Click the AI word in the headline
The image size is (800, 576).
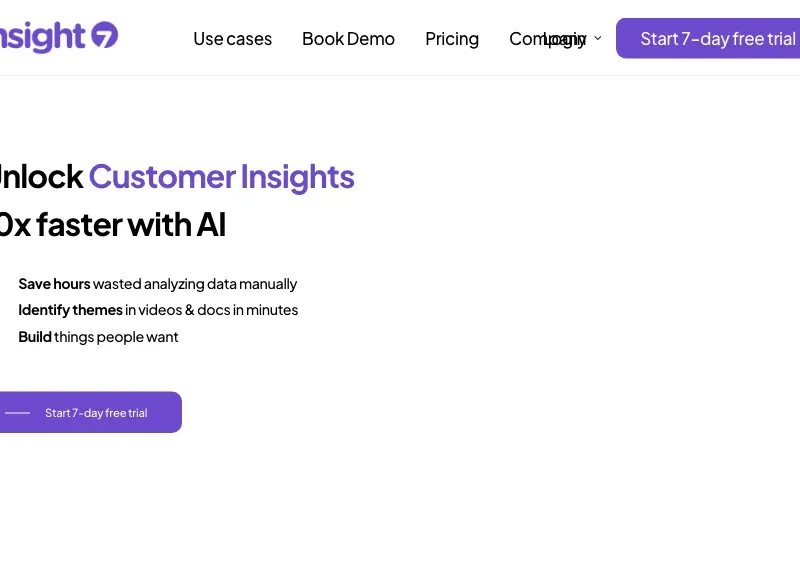211,224
